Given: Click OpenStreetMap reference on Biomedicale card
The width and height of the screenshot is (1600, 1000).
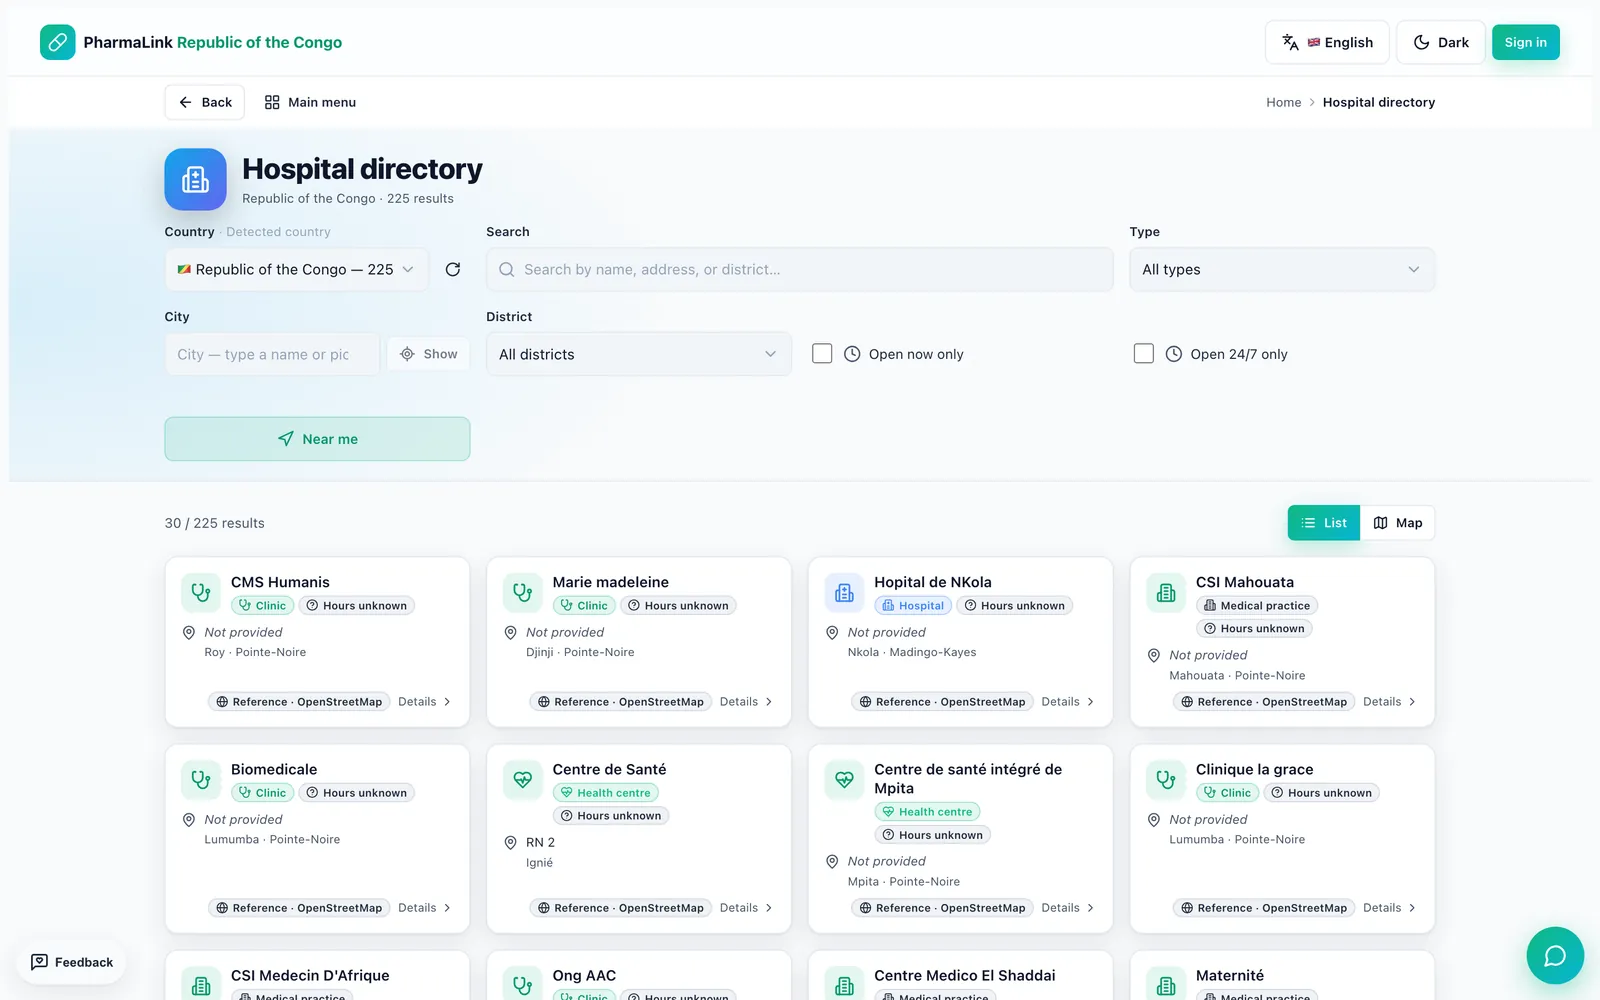Looking at the screenshot, I should point(299,908).
